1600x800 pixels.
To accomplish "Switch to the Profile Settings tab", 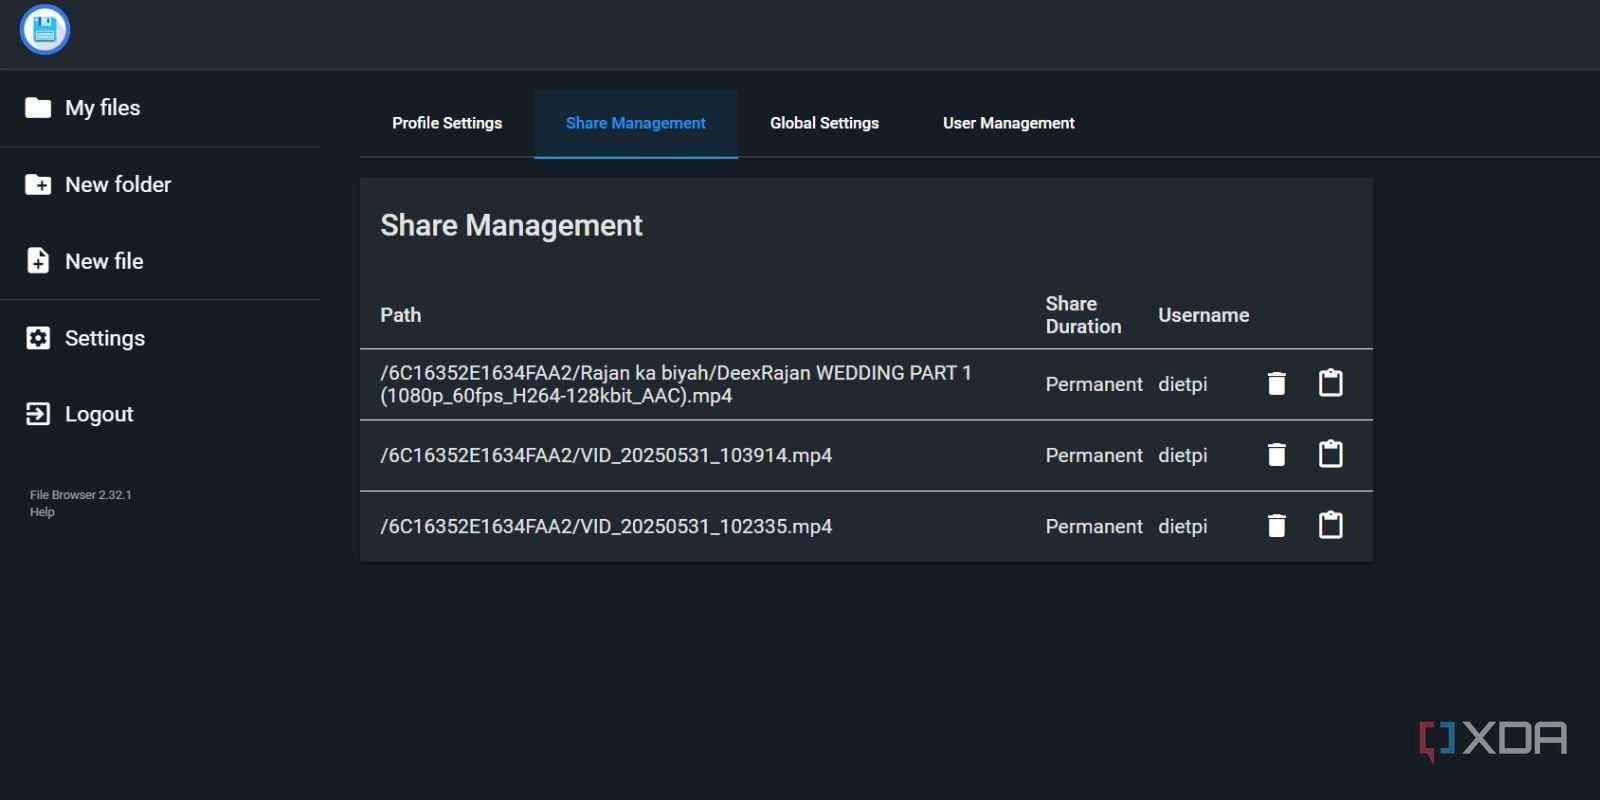I will (x=447, y=123).
